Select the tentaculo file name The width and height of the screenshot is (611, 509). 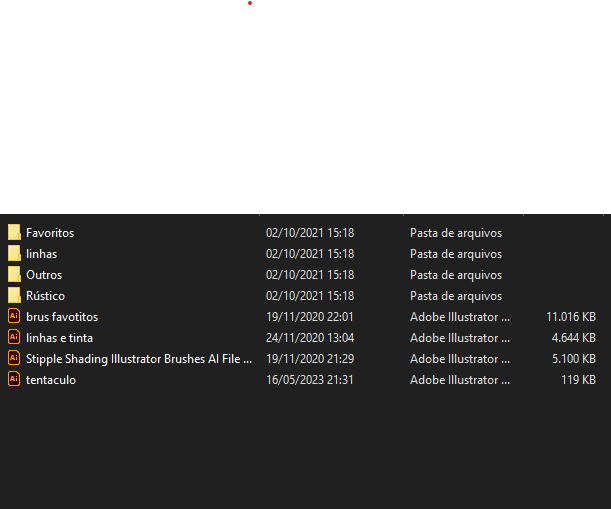tap(51, 380)
